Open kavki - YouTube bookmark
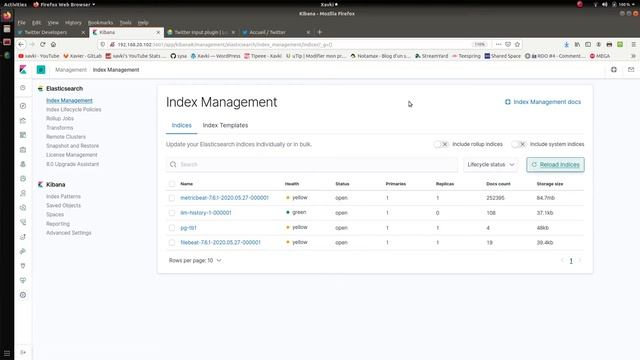This screenshot has height=360, width=640. coord(39,56)
